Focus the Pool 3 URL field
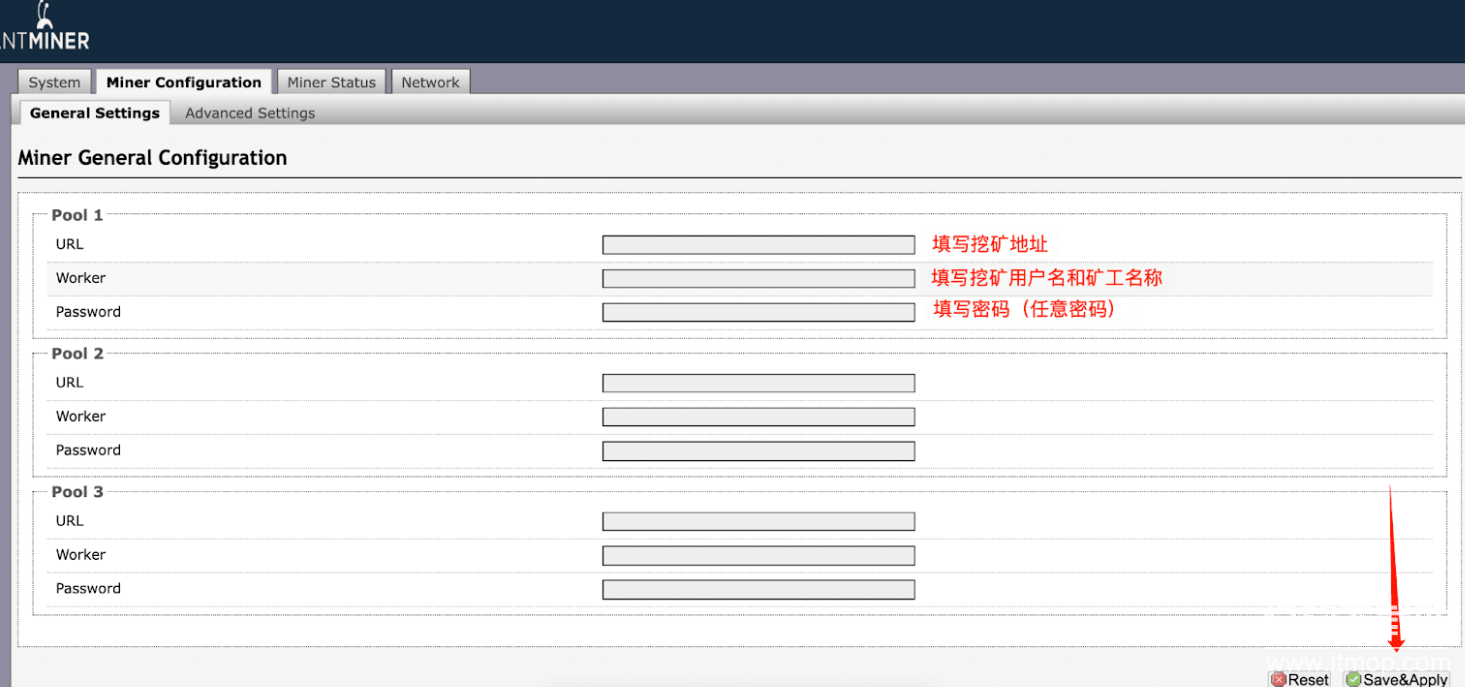 pos(758,521)
